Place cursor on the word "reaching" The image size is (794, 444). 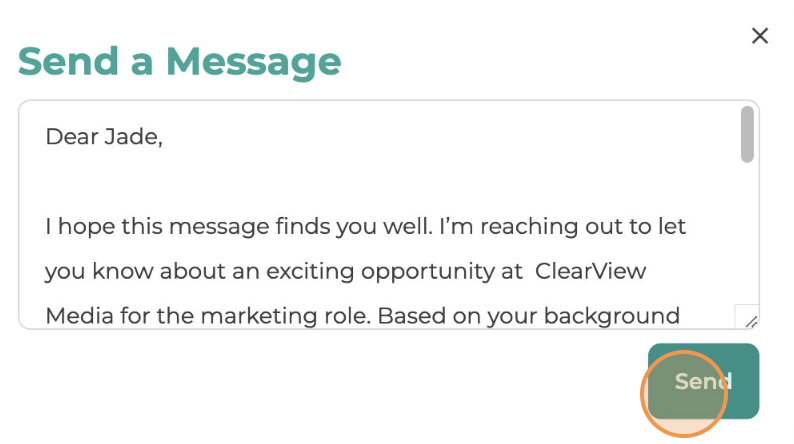[x=529, y=228]
